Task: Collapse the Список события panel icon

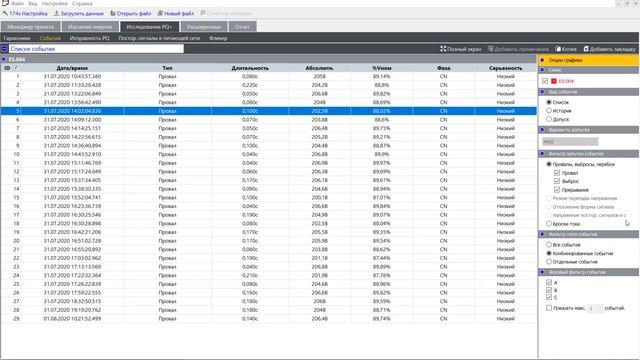Action: click(x=4, y=49)
